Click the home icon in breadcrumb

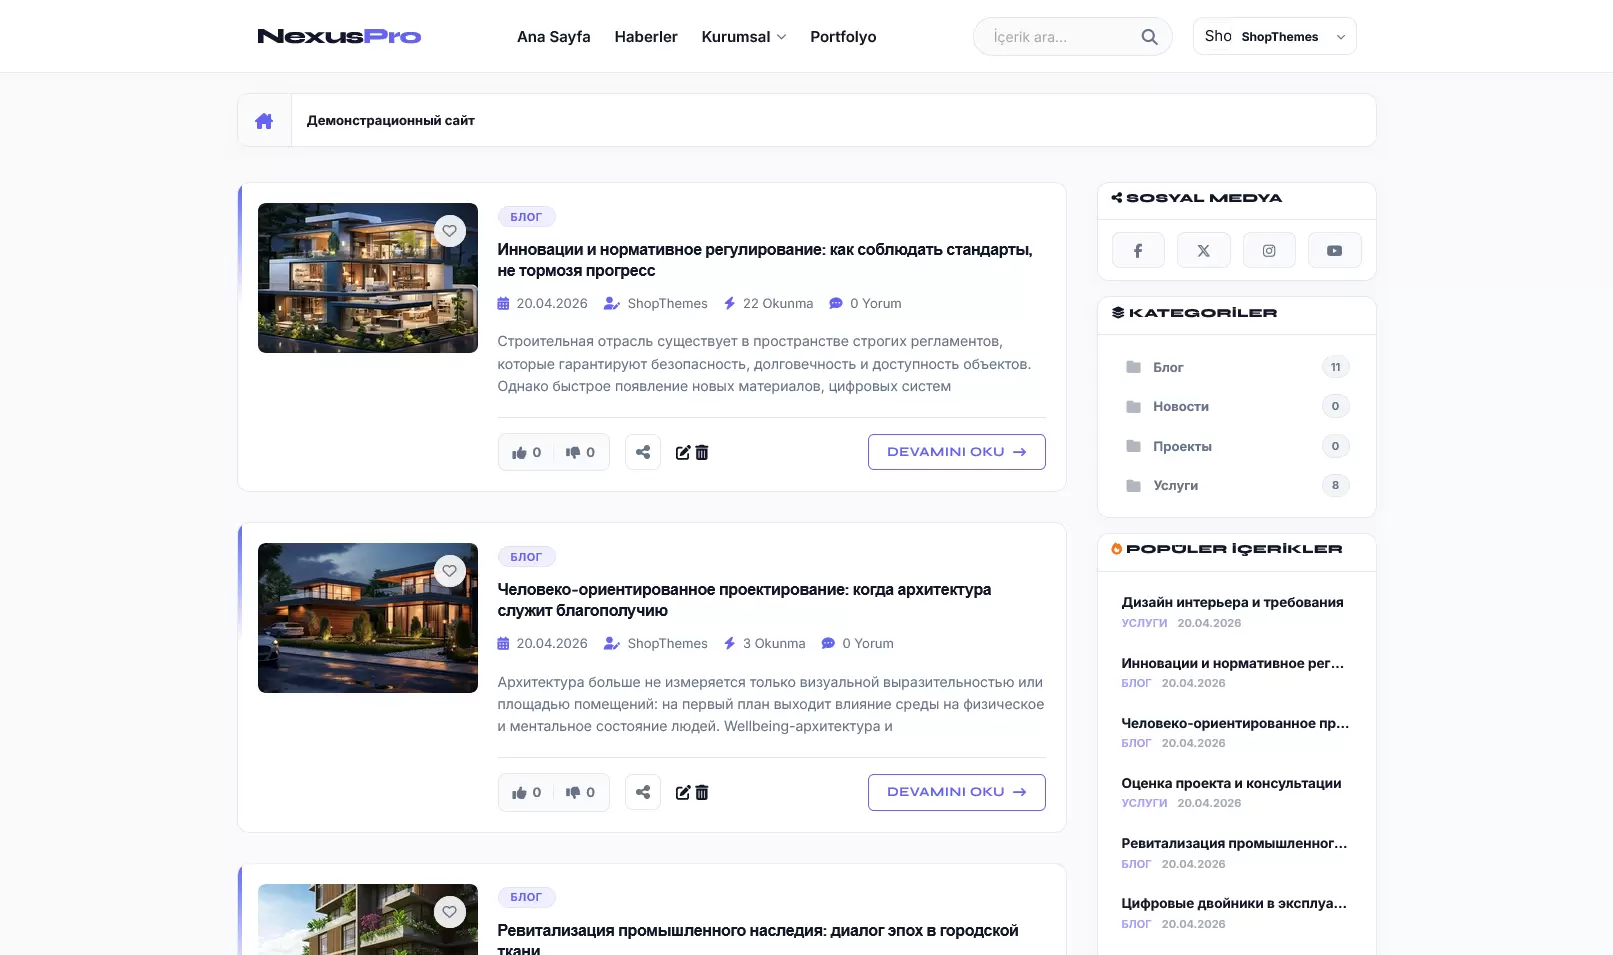[264, 121]
